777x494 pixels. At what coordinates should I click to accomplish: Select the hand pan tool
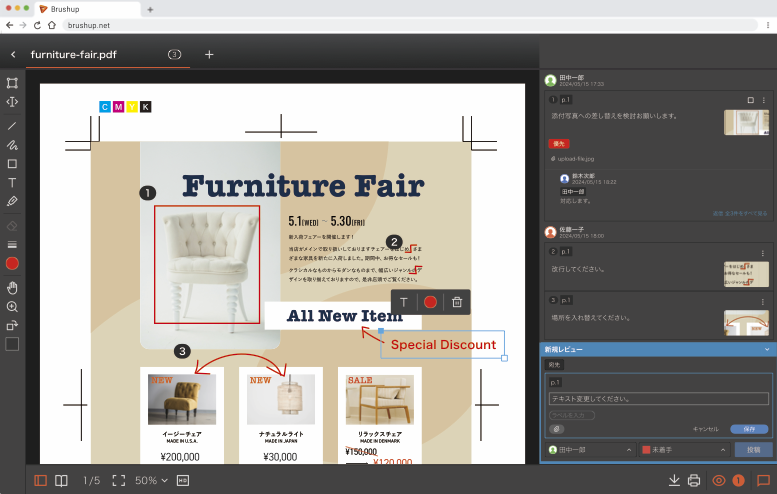pos(12,287)
